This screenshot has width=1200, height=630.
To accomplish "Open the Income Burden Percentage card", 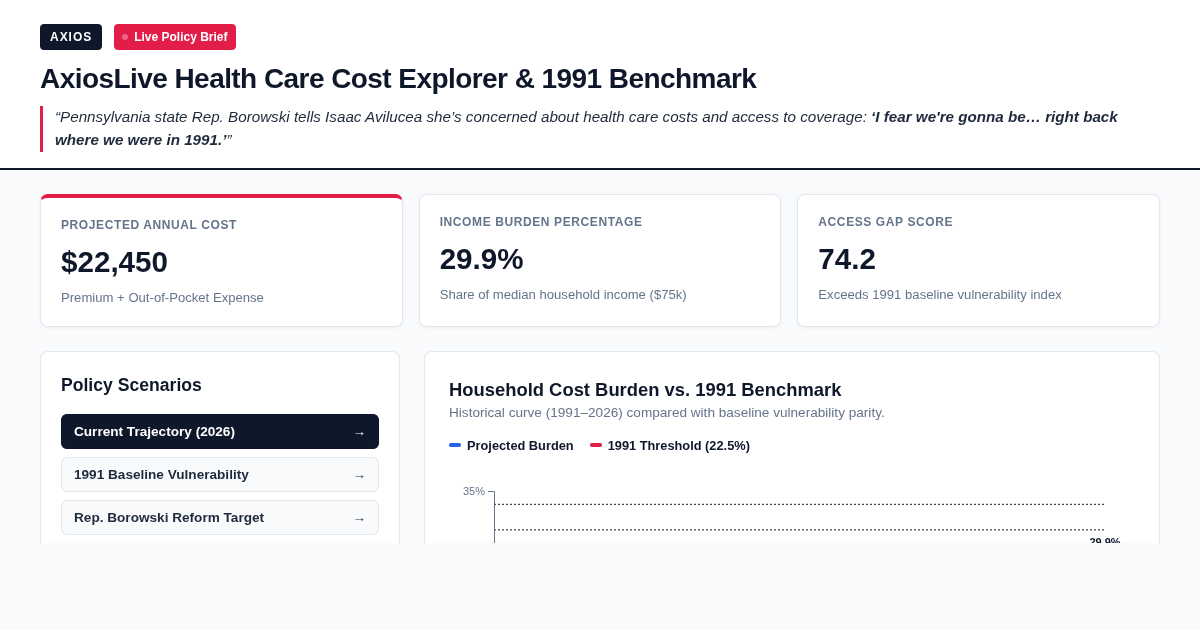I will tap(600, 261).
